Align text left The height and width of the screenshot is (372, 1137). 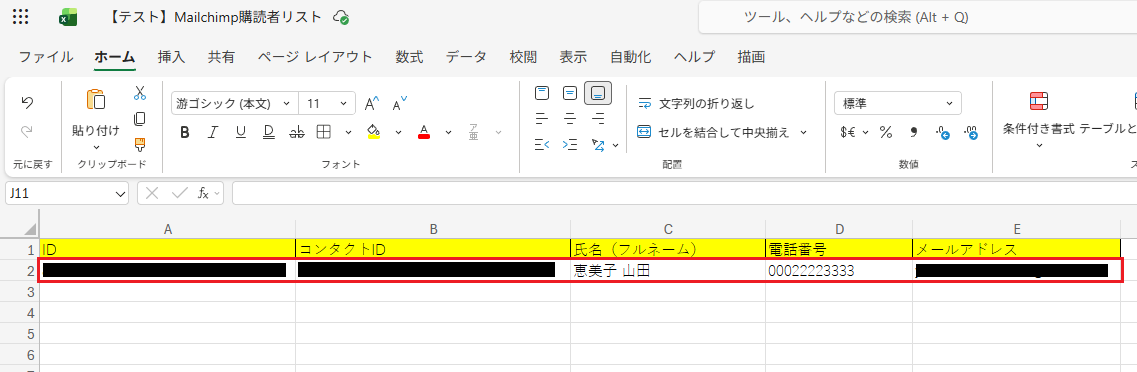coord(542,118)
